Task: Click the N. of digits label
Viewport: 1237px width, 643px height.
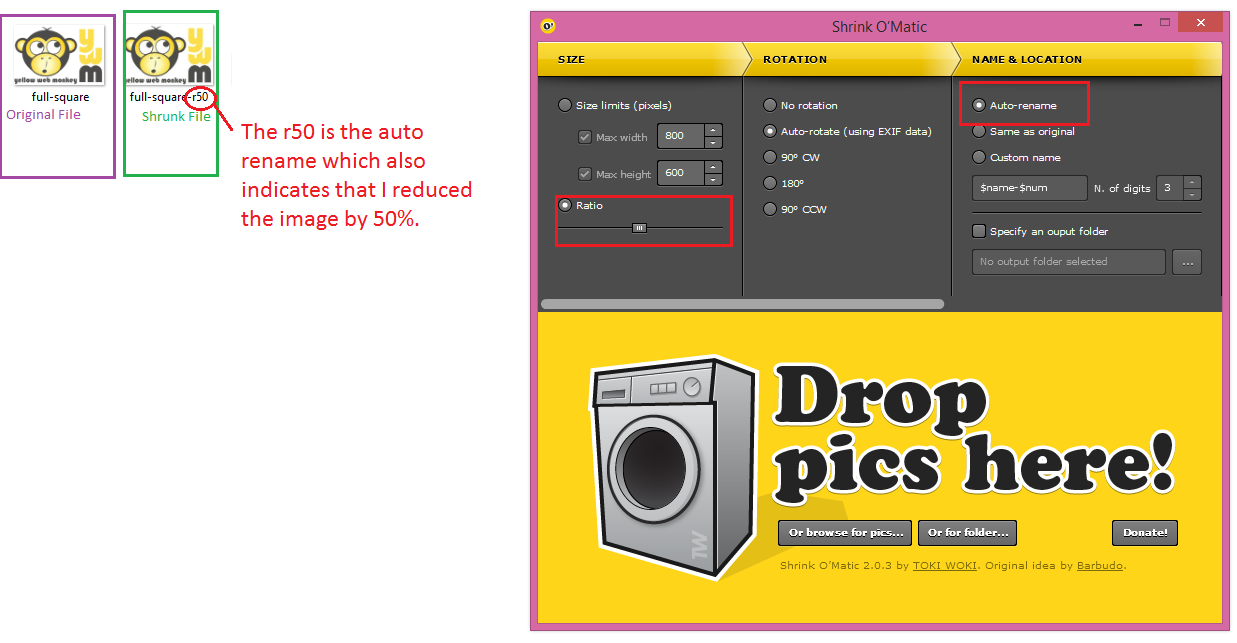Action: coord(1122,188)
